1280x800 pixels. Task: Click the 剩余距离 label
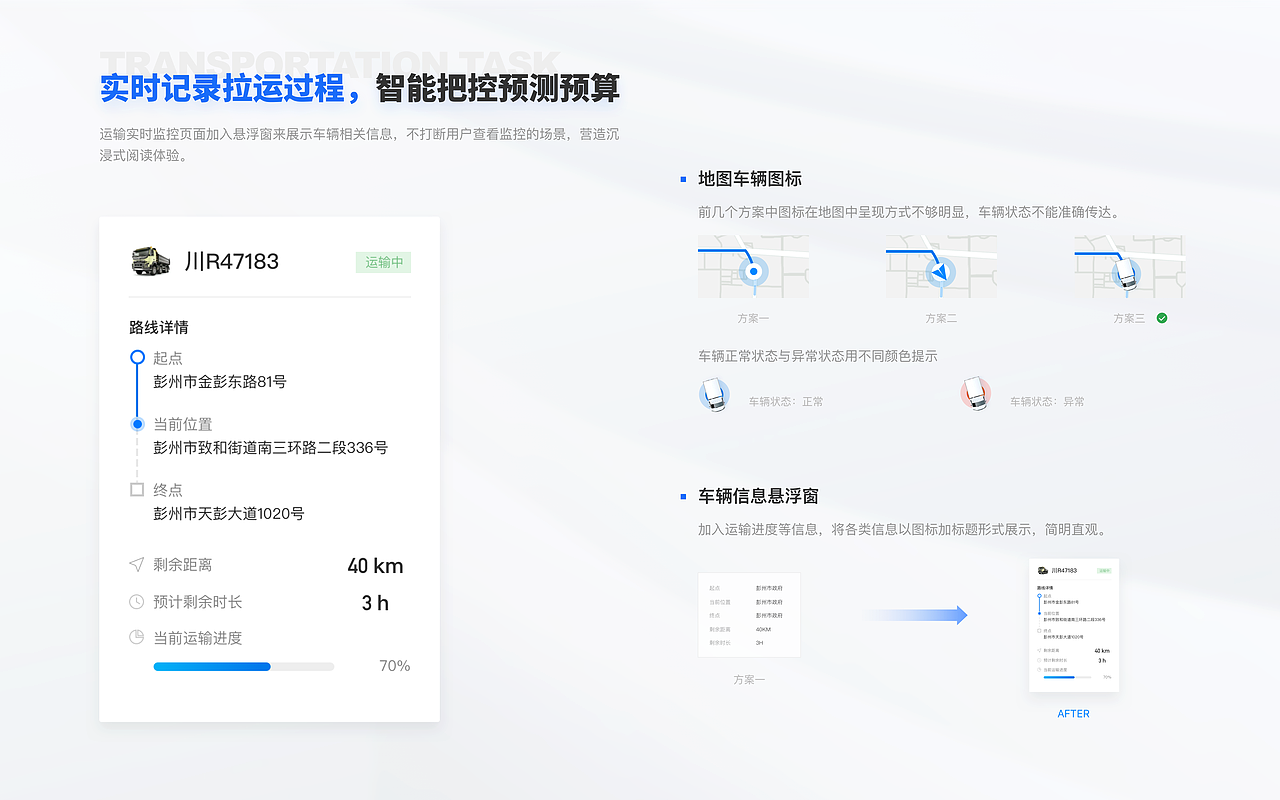tap(183, 565)
